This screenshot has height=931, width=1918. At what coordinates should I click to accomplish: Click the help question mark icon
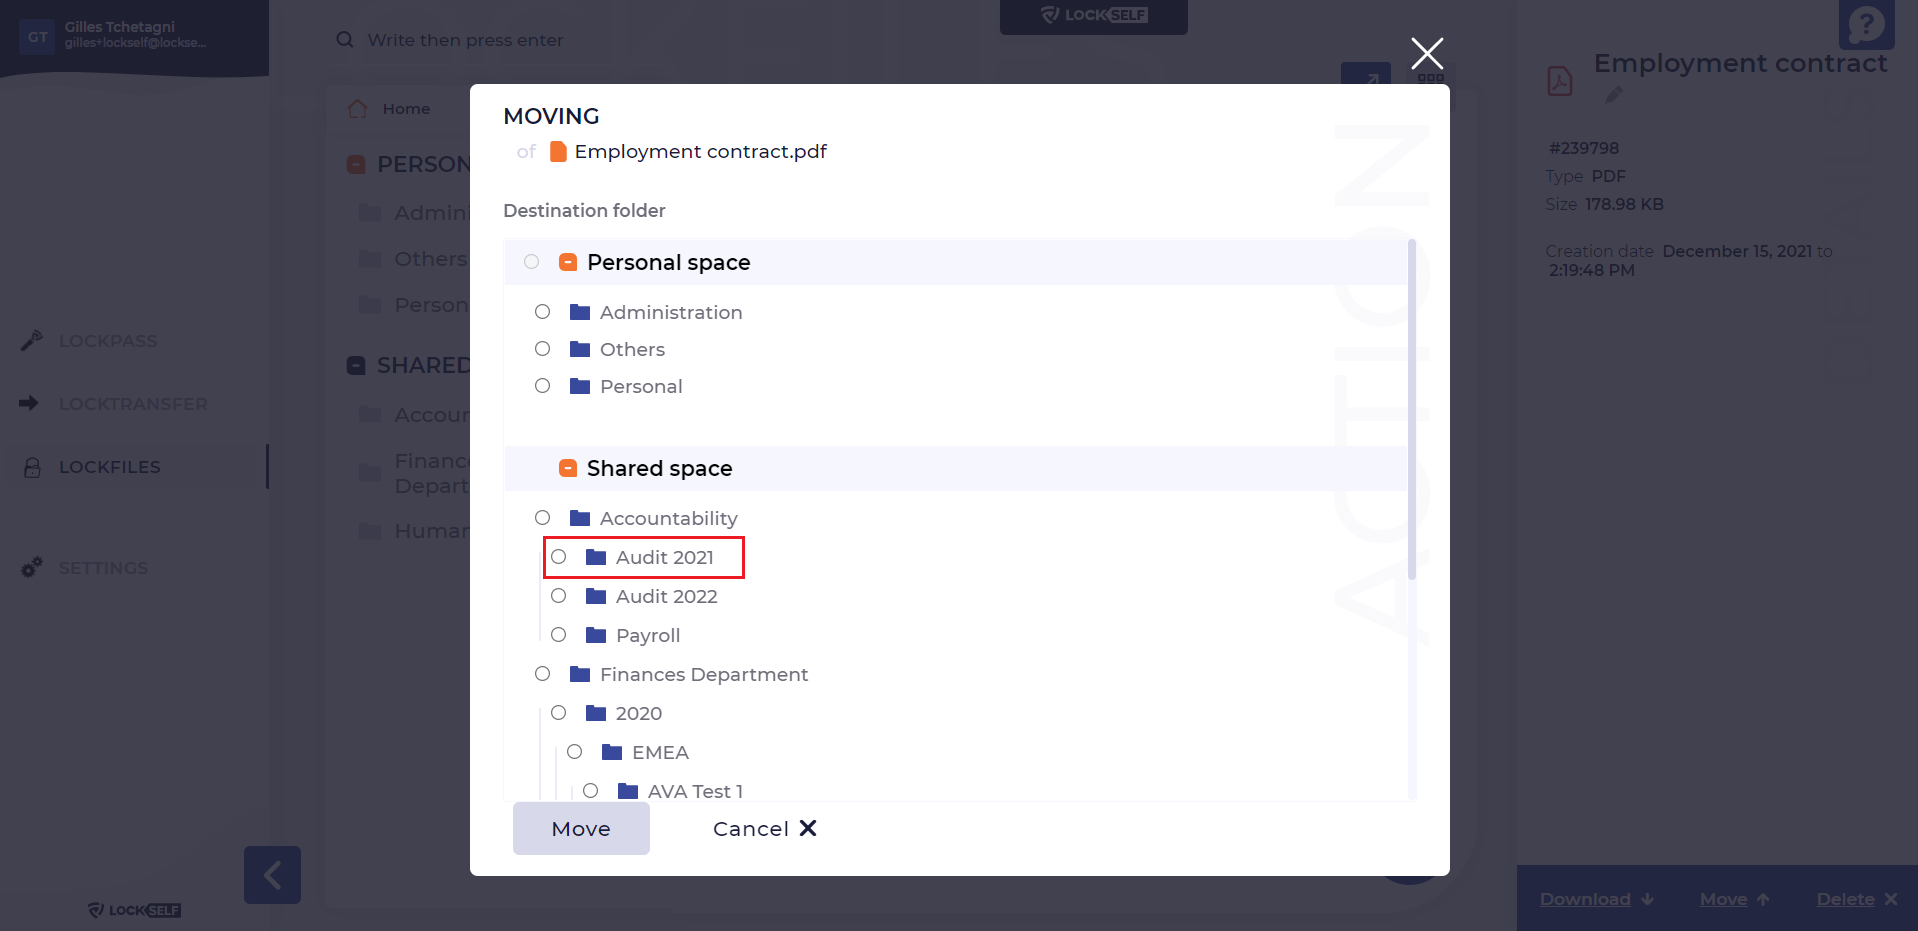click(x=1866, y=24)
